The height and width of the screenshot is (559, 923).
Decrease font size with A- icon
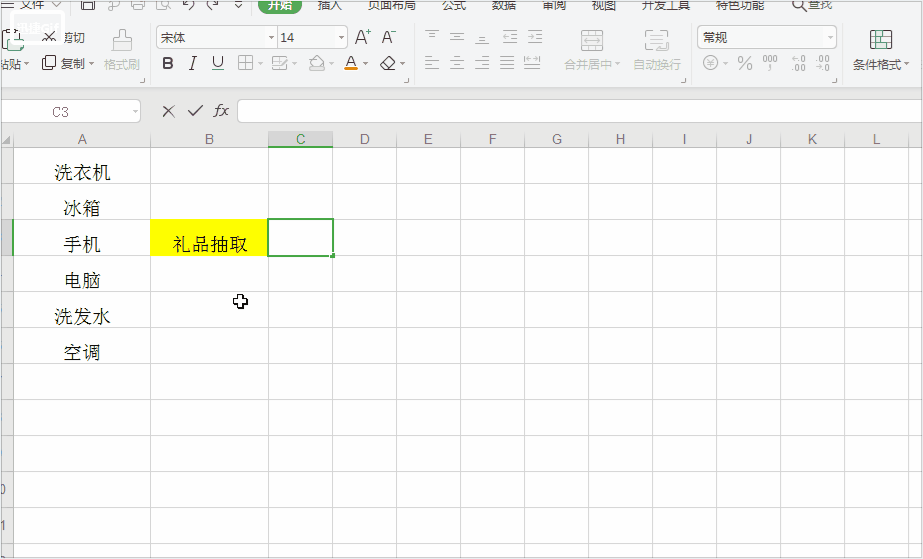[389, 37]
